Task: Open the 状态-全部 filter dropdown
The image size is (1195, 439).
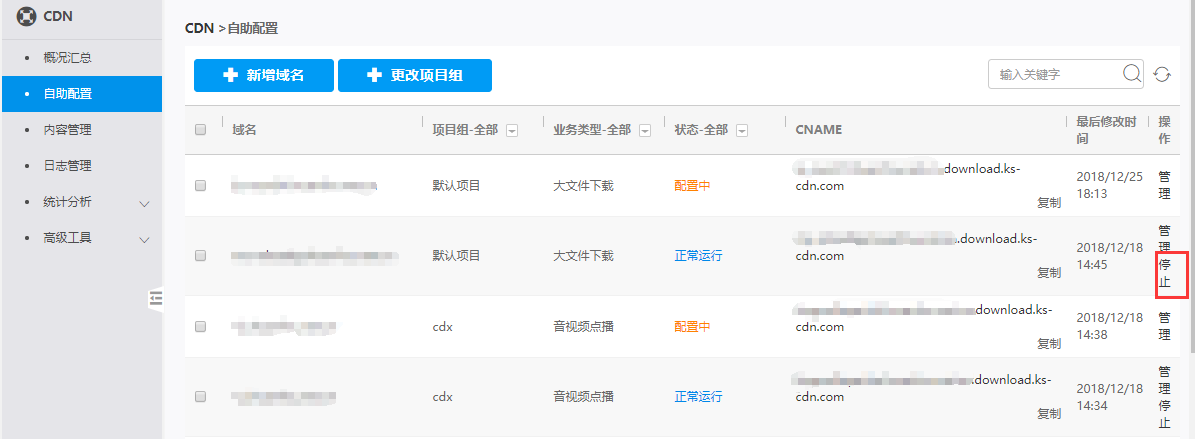Action: coord(741,131)
